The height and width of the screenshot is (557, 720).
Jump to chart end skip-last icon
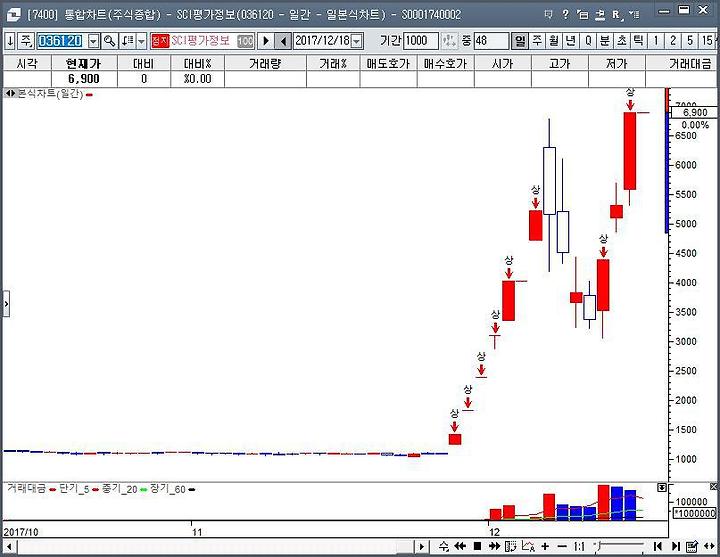(675, 546)
